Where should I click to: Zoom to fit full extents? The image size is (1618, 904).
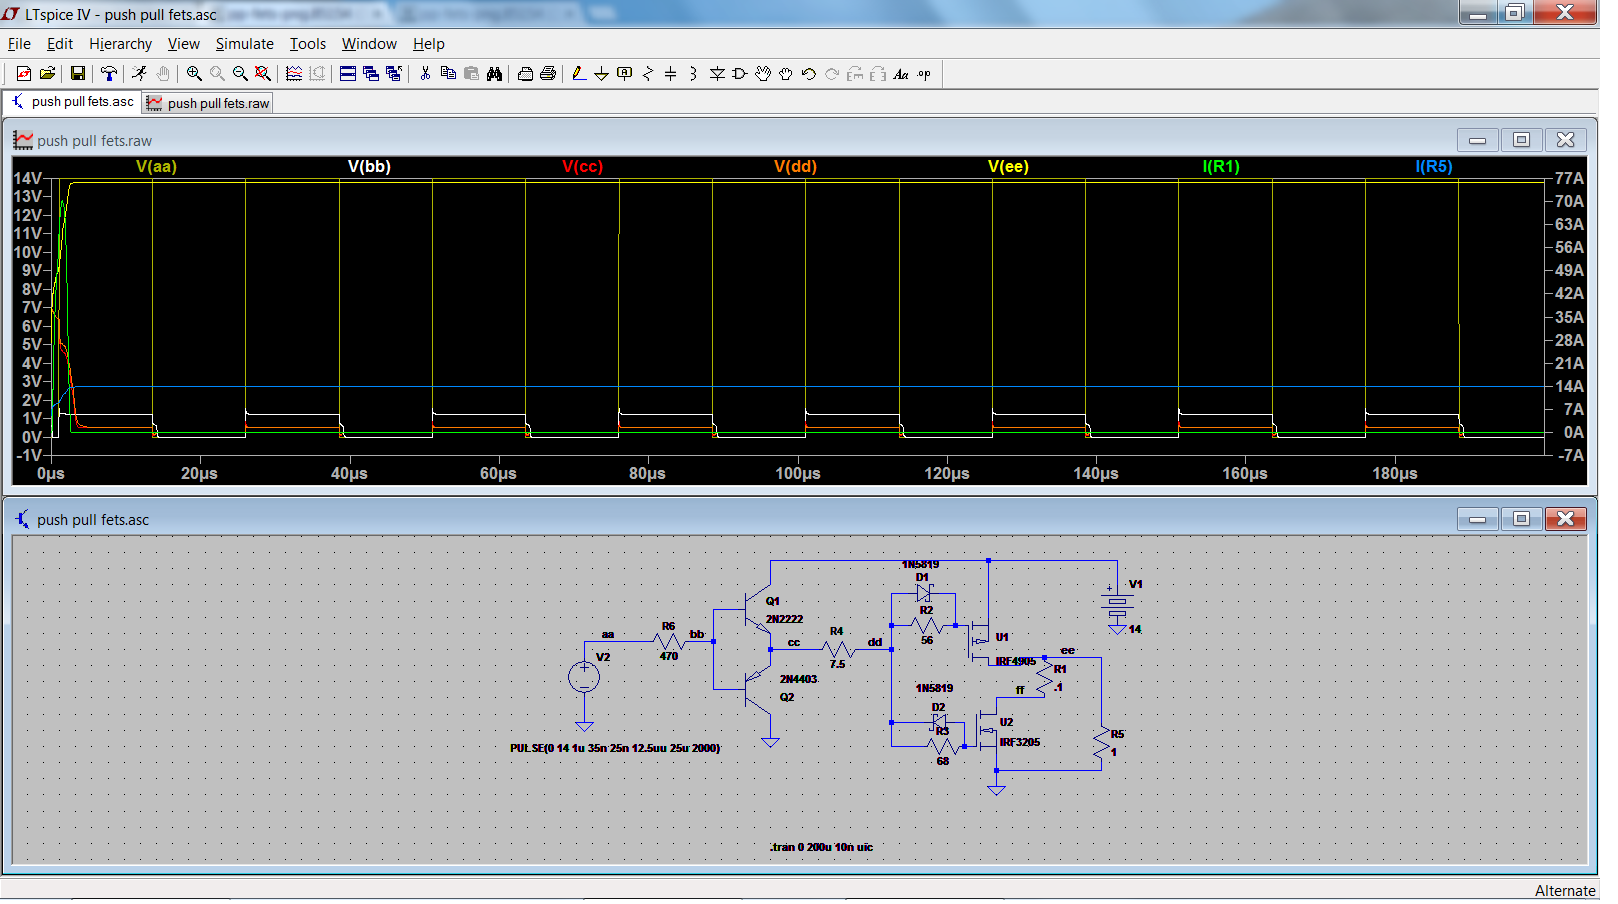point(263,74)
